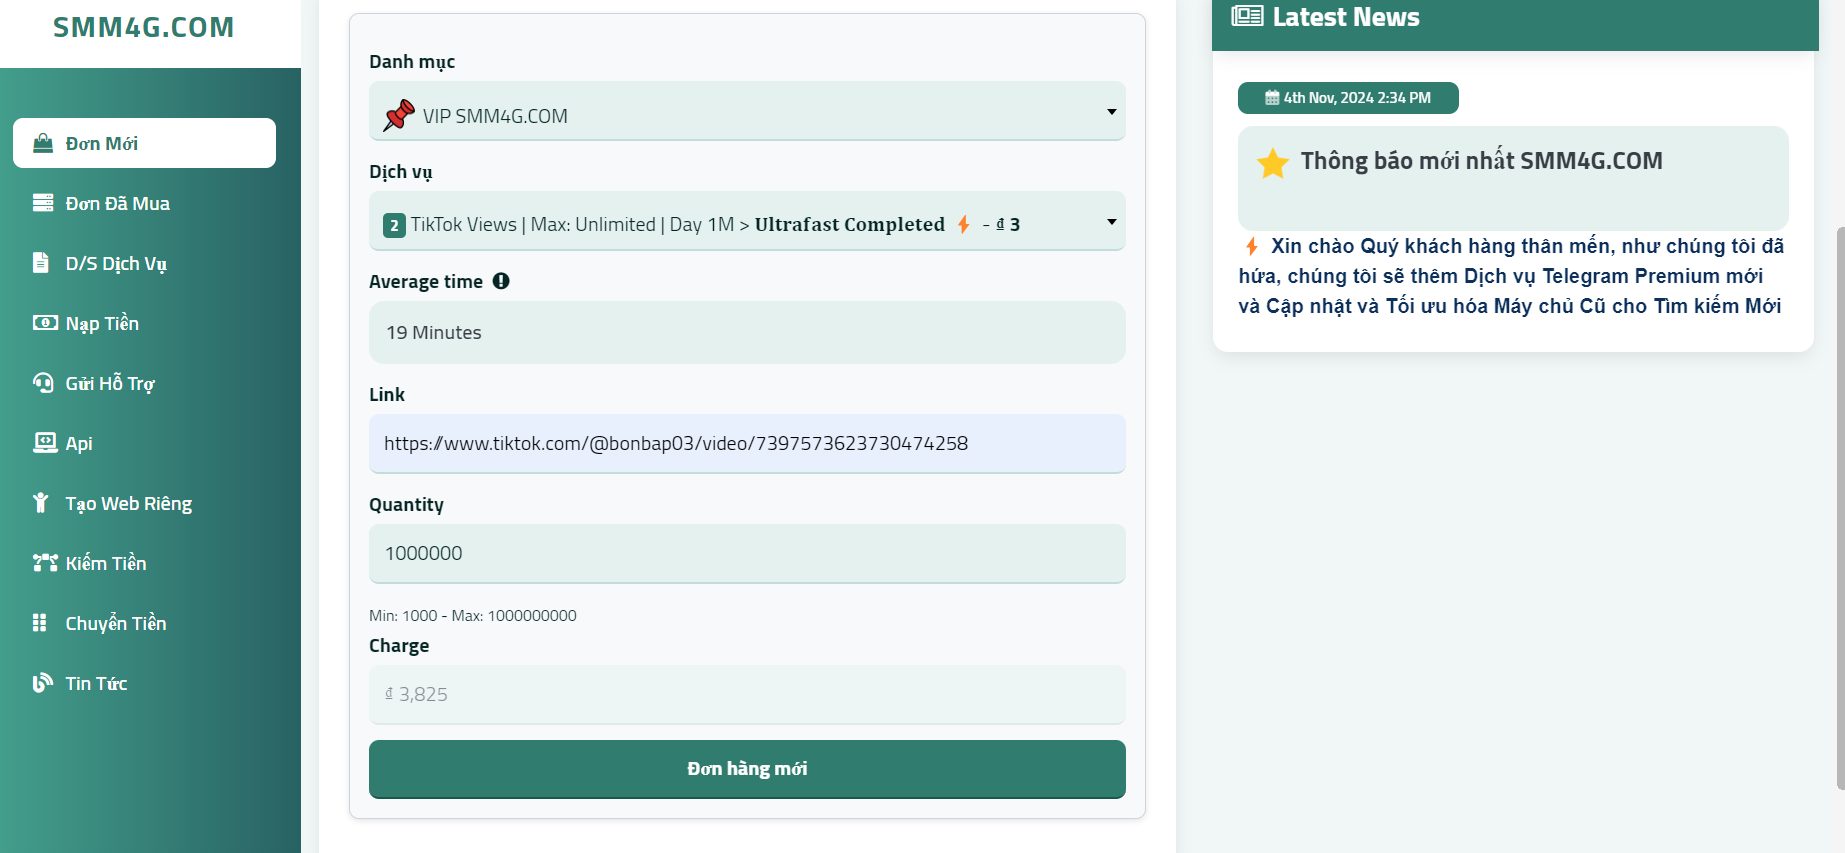
Task: Click the 19 Minutes average time field
Action: [747, 332]
